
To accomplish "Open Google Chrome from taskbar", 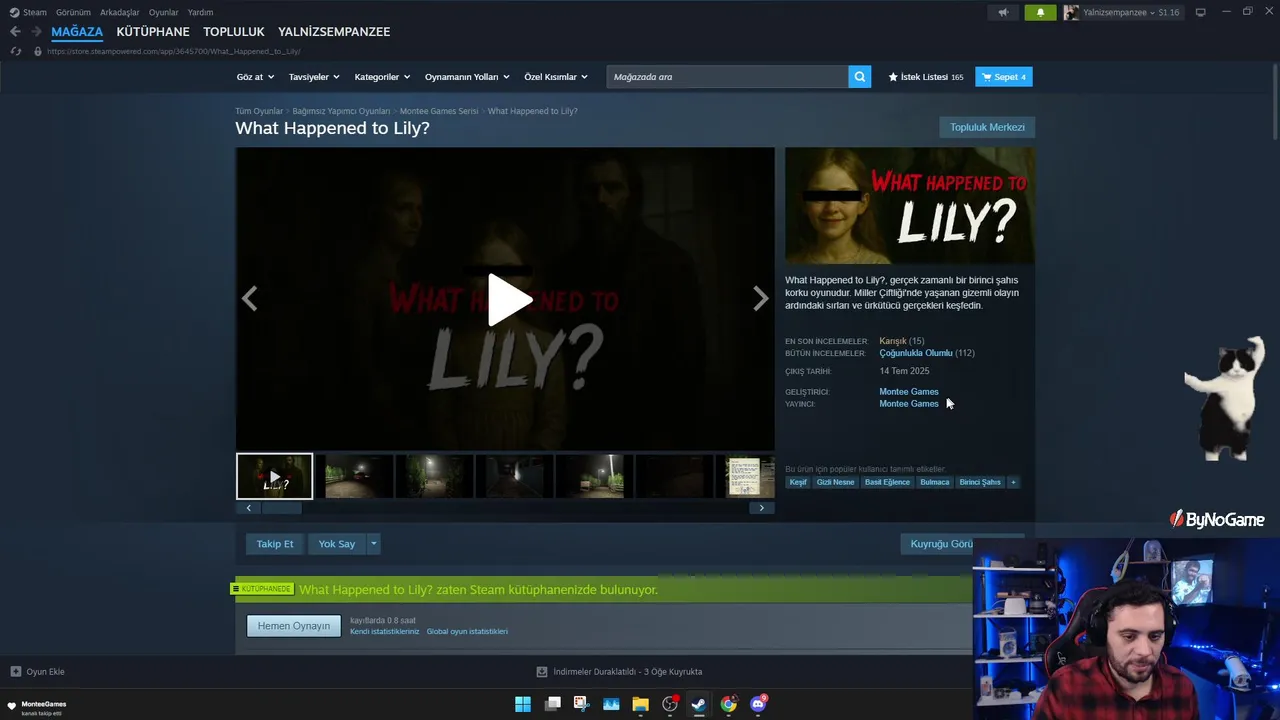I will pos(729,704).
